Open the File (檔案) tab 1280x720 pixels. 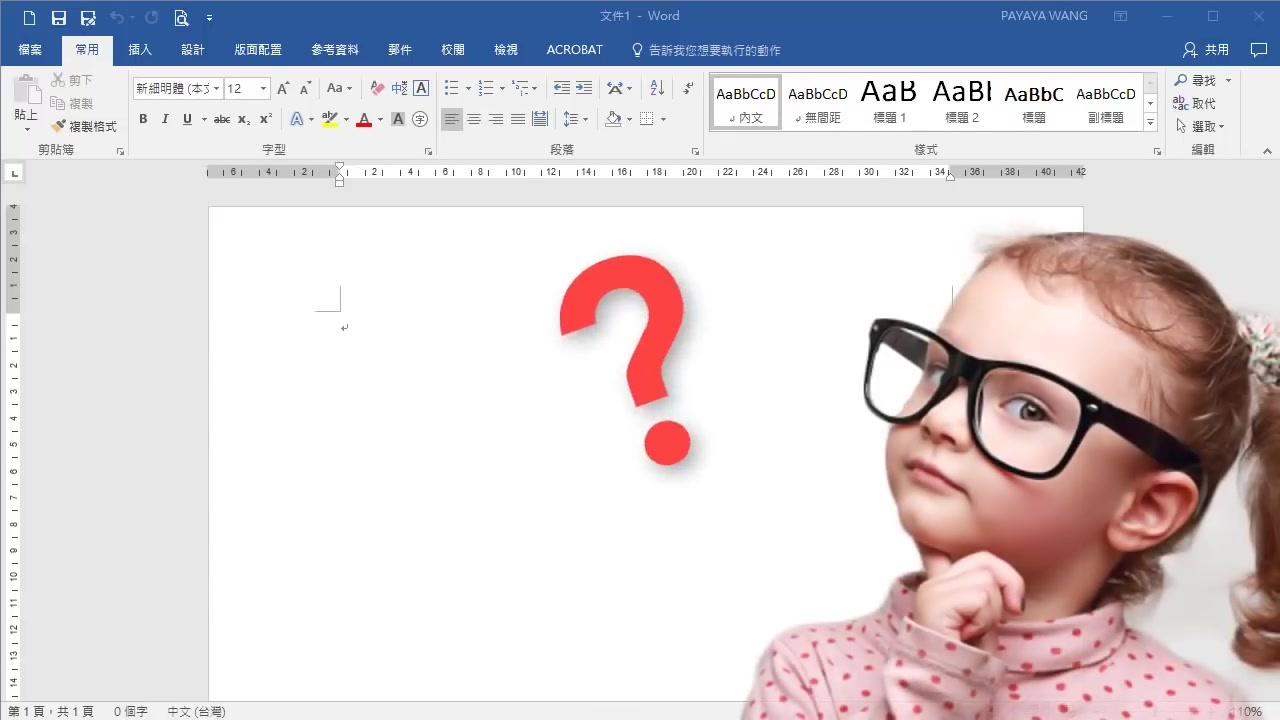[30, 49]
